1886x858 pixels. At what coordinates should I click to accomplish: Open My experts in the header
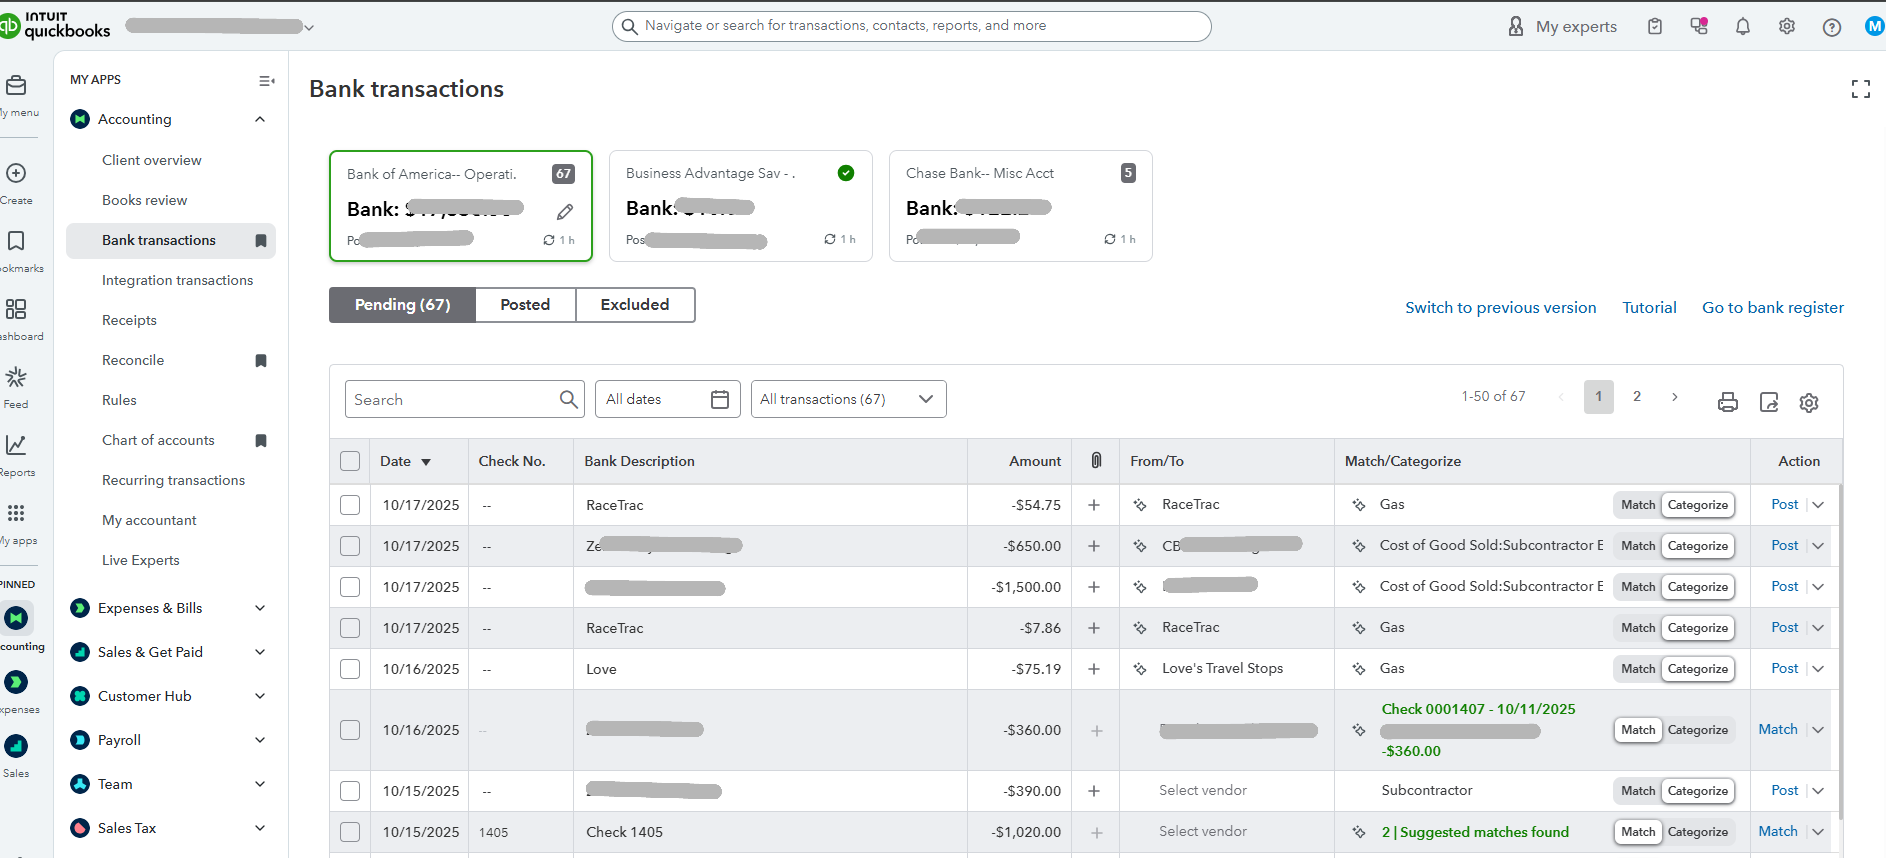tap(1562, 27)
